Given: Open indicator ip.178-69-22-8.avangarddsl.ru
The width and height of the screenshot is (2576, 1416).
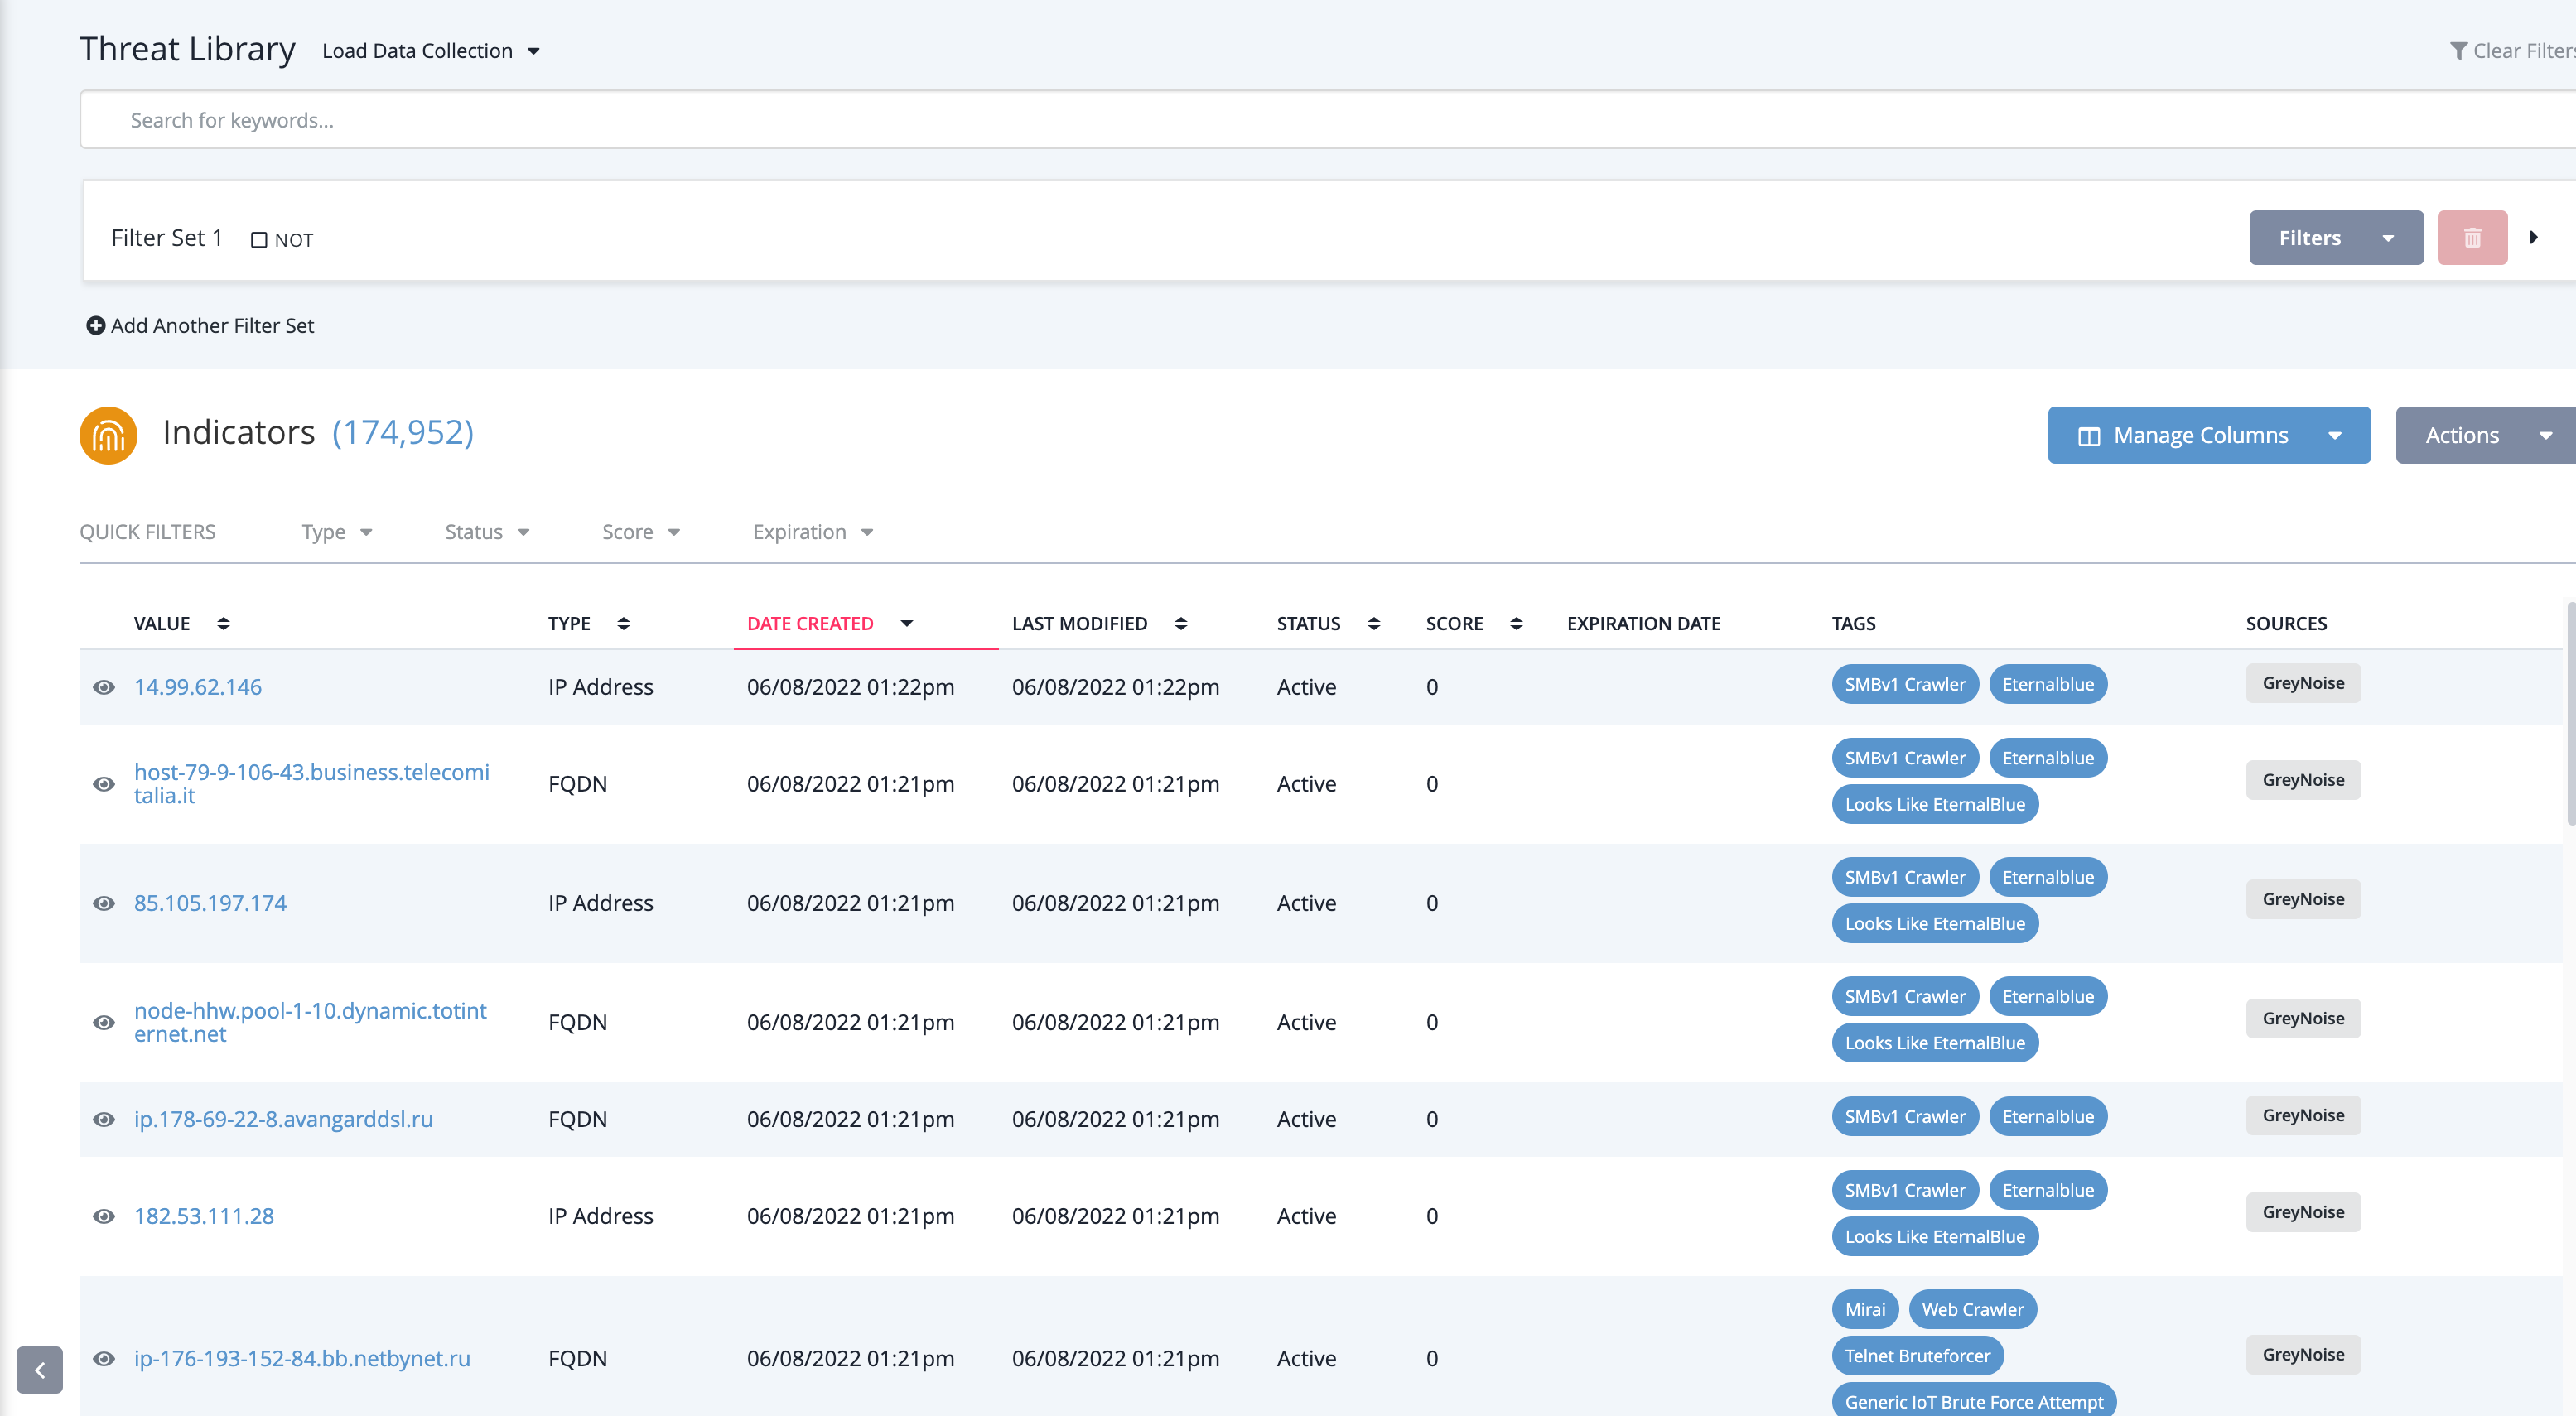Looking at the screenshot, I should pos(283,1119).
